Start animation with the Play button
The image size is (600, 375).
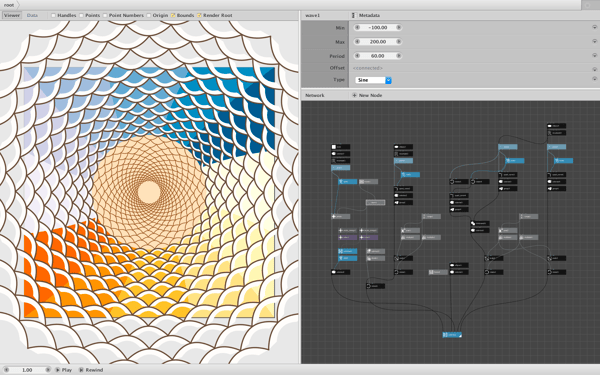pyautogui.click(x=64, y=370)
